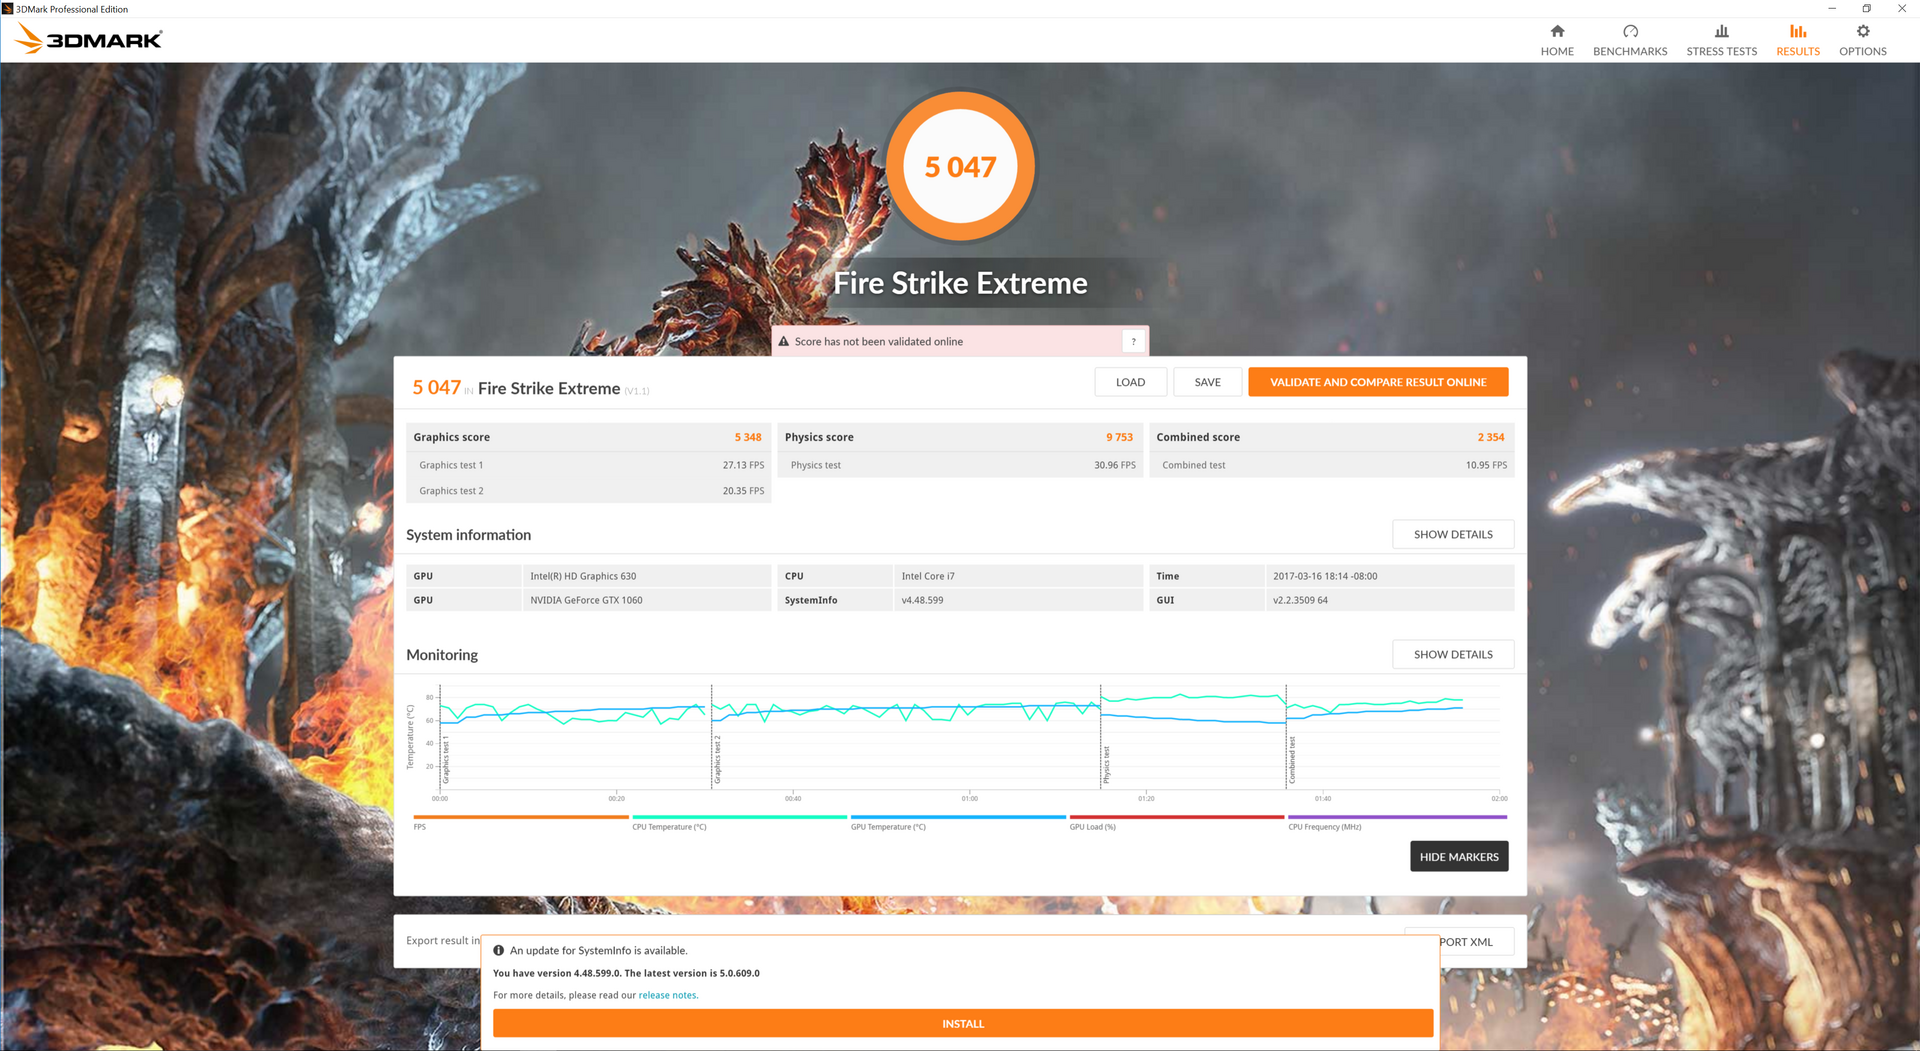Click the partially covered Export XML button
The width and height of the screenshot is (1920, 1051).
(1477, 942)
